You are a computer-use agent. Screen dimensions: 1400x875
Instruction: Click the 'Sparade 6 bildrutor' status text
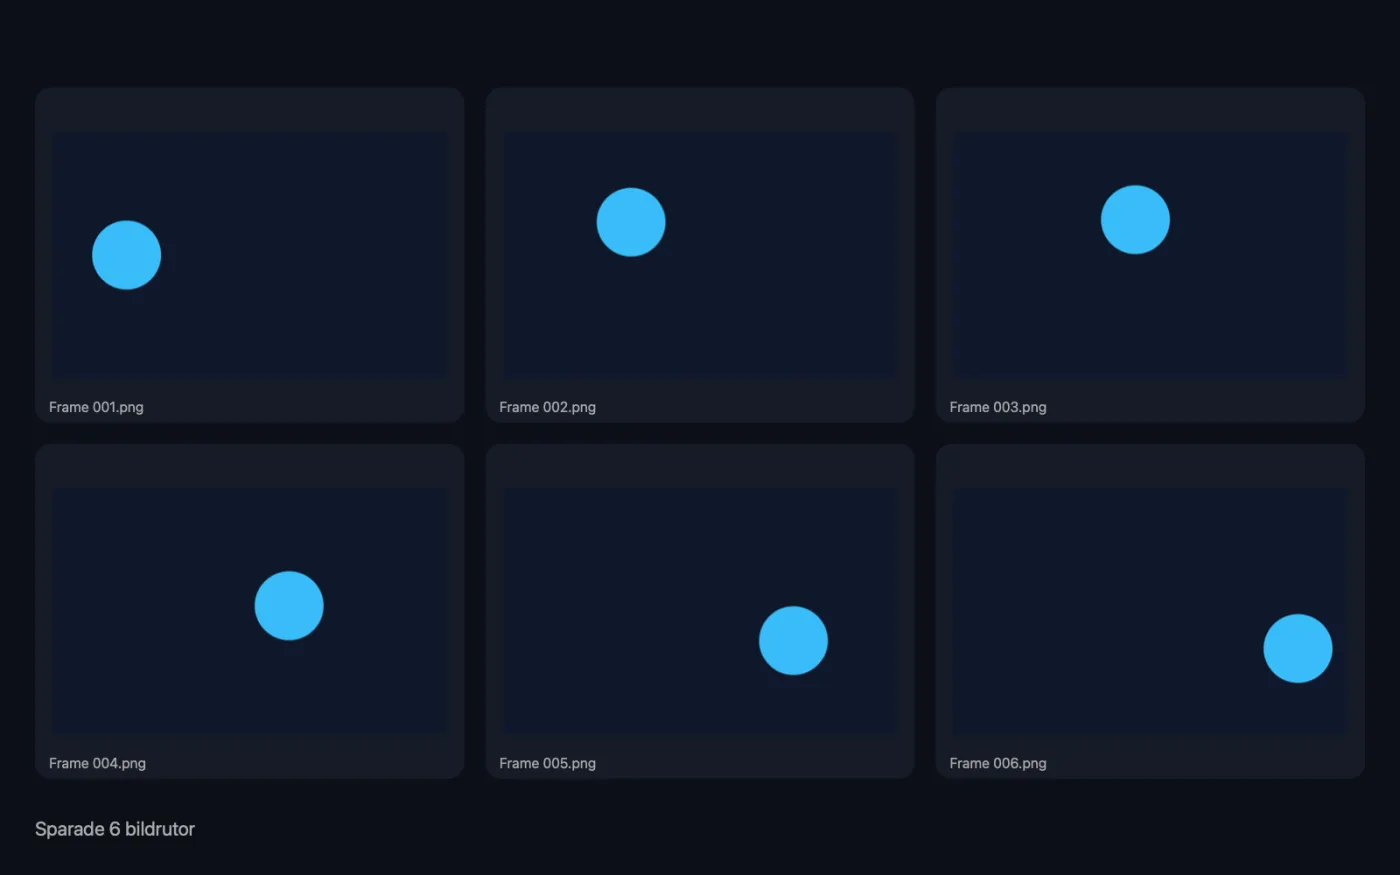[x=115, y=829]
